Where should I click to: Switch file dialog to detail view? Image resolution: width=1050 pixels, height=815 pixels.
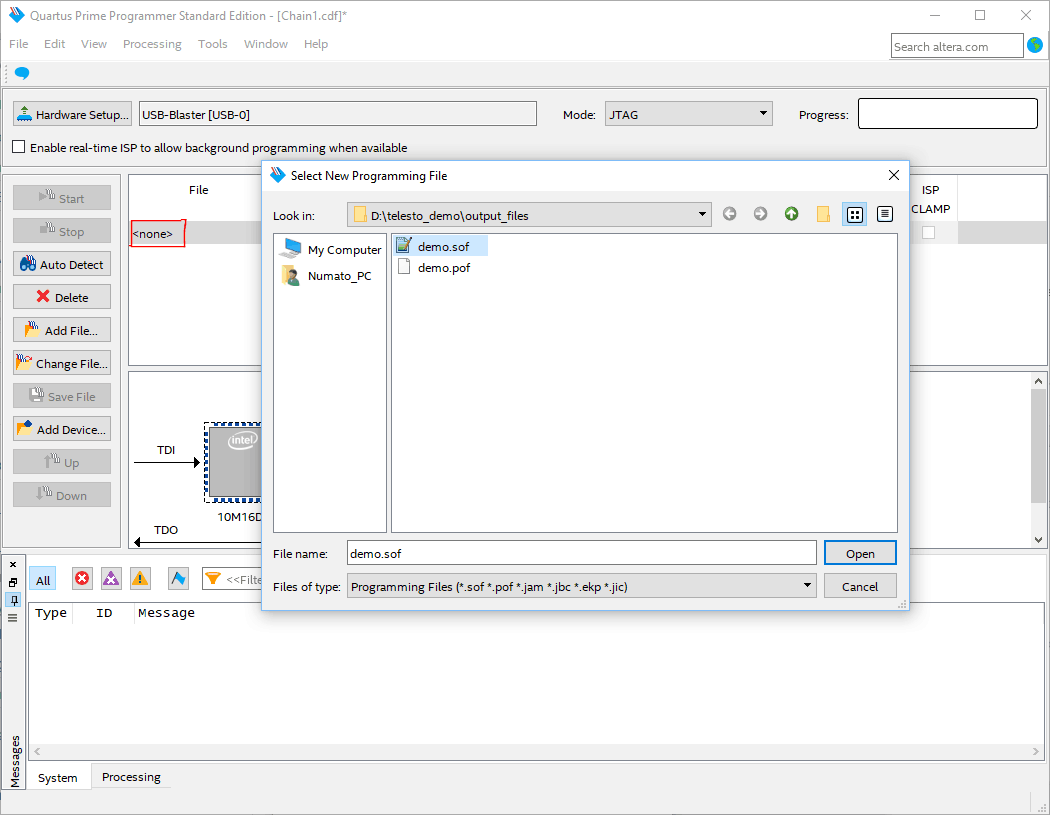[884, 214]
